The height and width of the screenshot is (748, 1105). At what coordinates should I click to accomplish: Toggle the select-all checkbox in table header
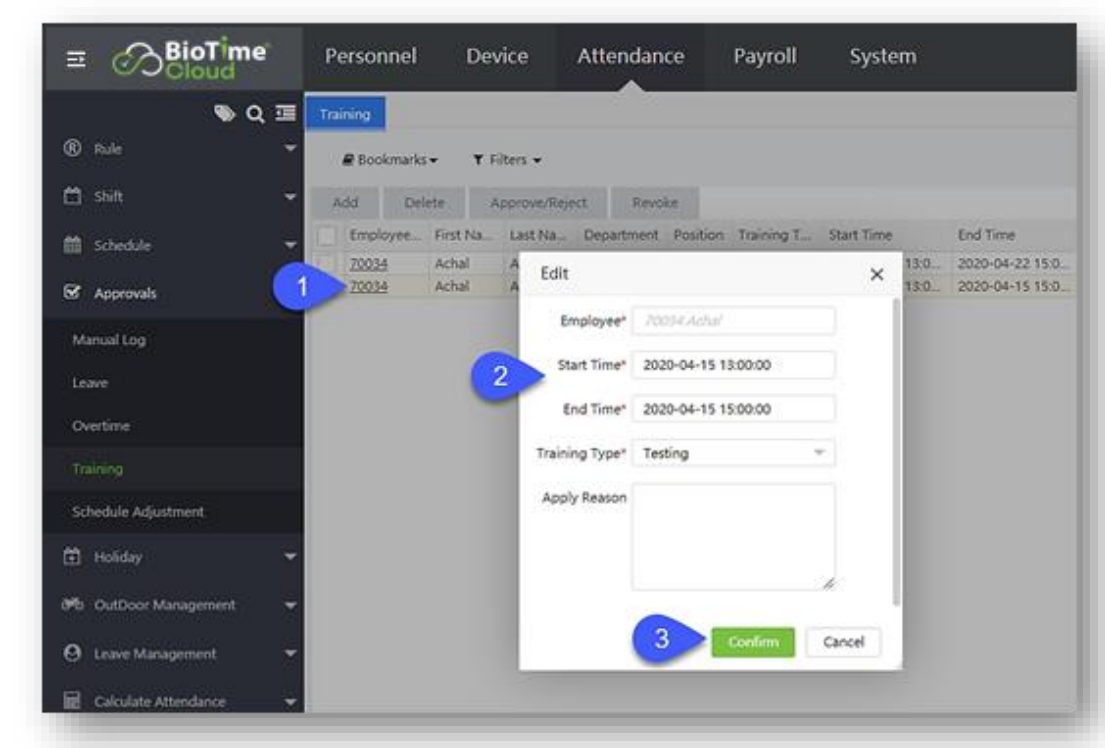(326, 235)
